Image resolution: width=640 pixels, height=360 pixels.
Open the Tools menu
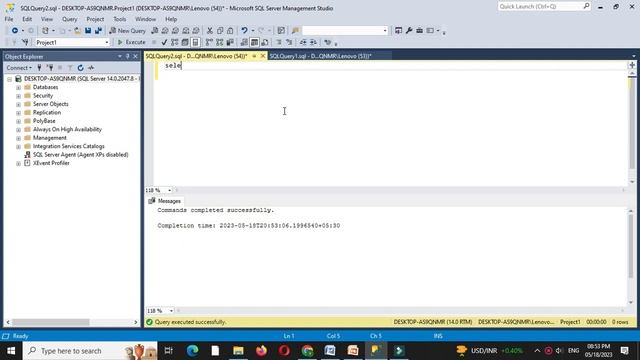point(120,19)
